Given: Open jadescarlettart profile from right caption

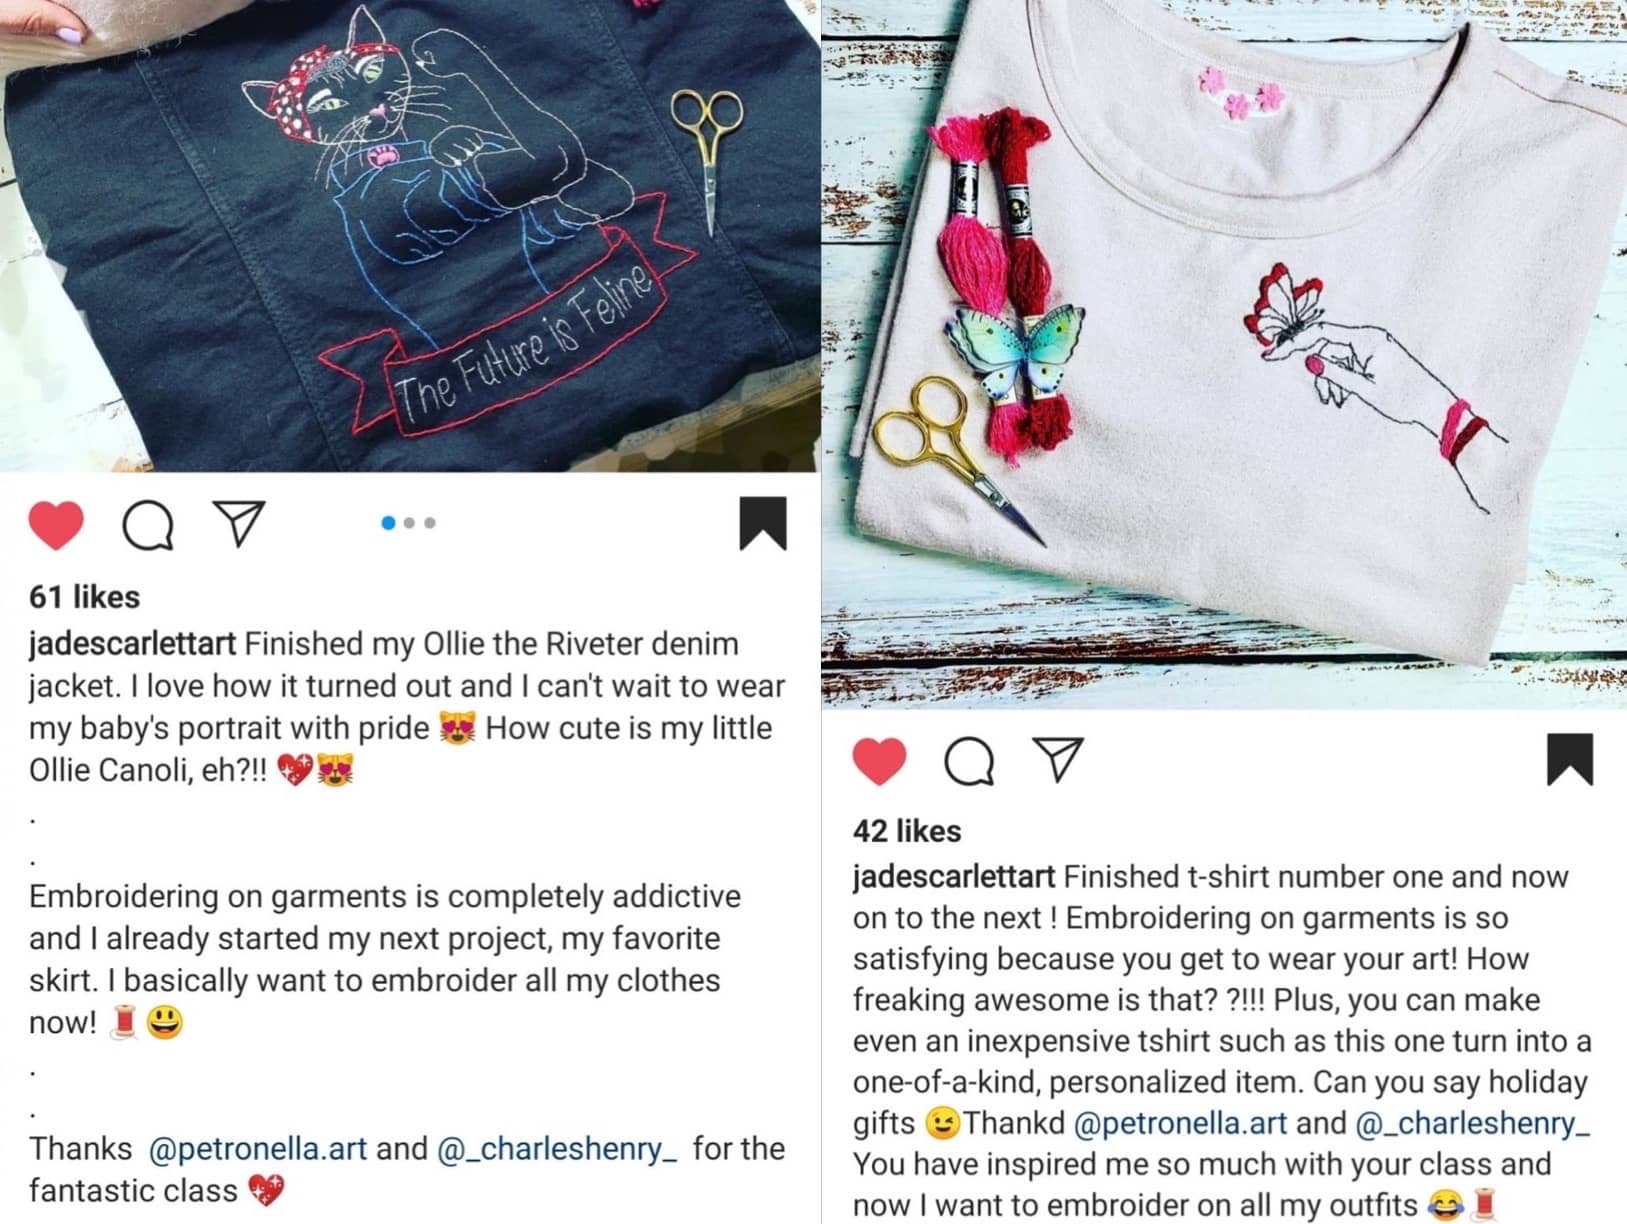Looking at the screenshot, I should coord(954,877).
